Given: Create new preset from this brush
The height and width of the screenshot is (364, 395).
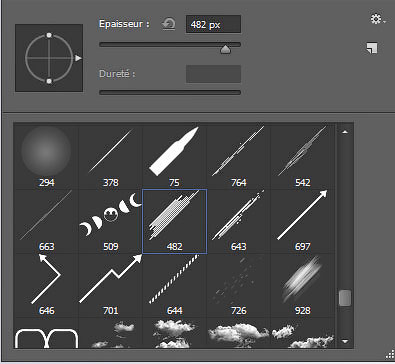Looking at the screenshot, I should [x=372, y=48].
